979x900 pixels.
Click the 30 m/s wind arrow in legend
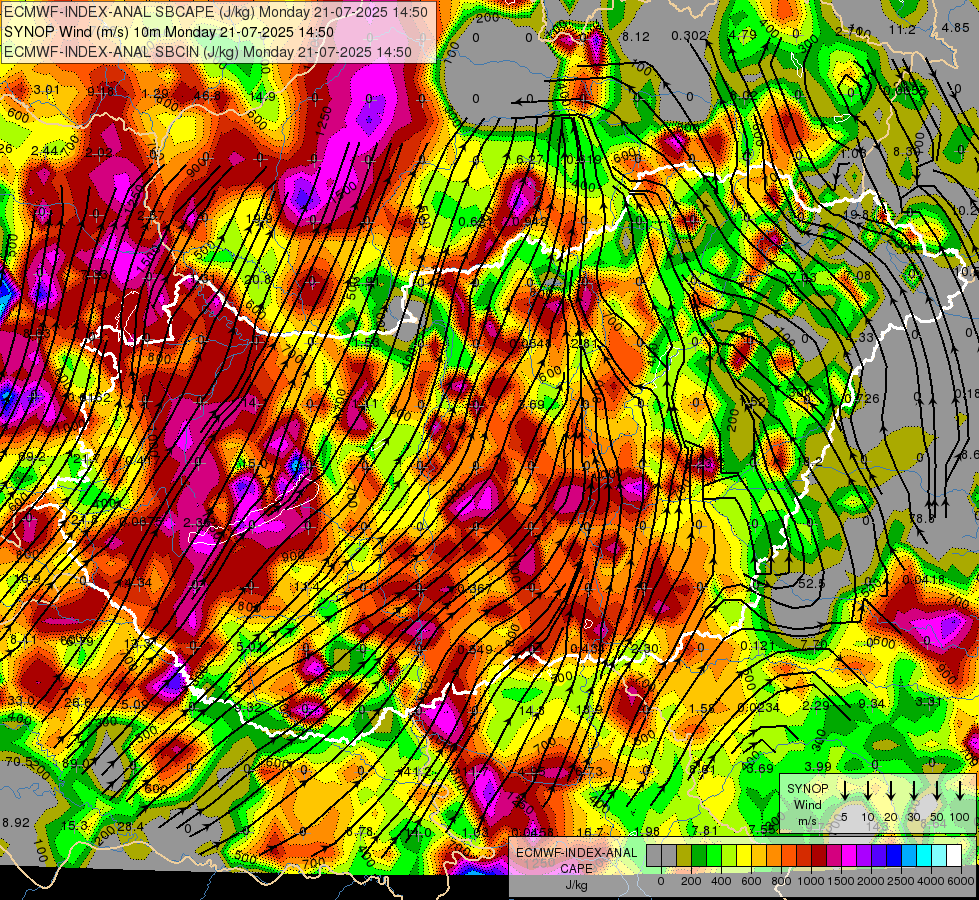[x=914, y=790]
